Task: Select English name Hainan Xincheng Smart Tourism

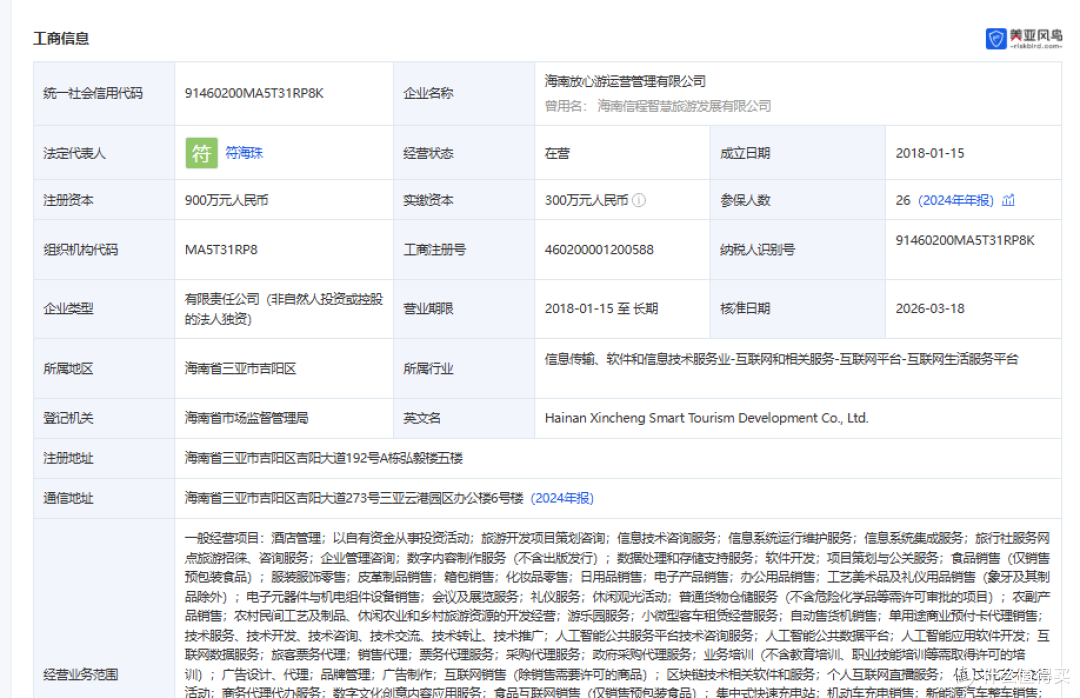Action: 707,418
